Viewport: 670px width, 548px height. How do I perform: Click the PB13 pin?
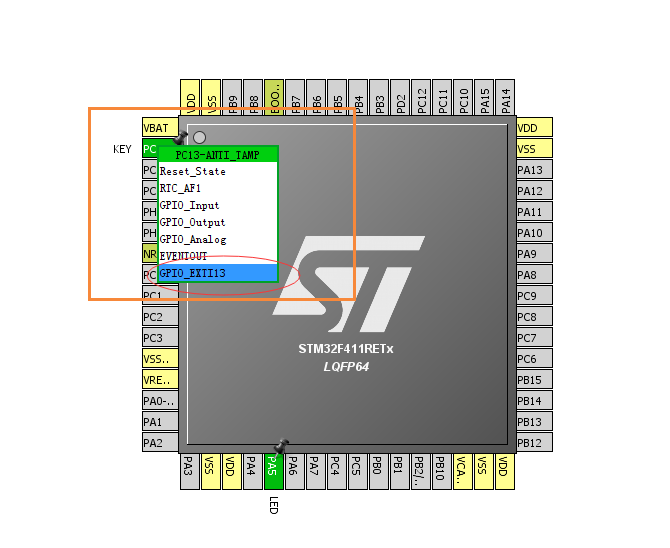point(535,421)
